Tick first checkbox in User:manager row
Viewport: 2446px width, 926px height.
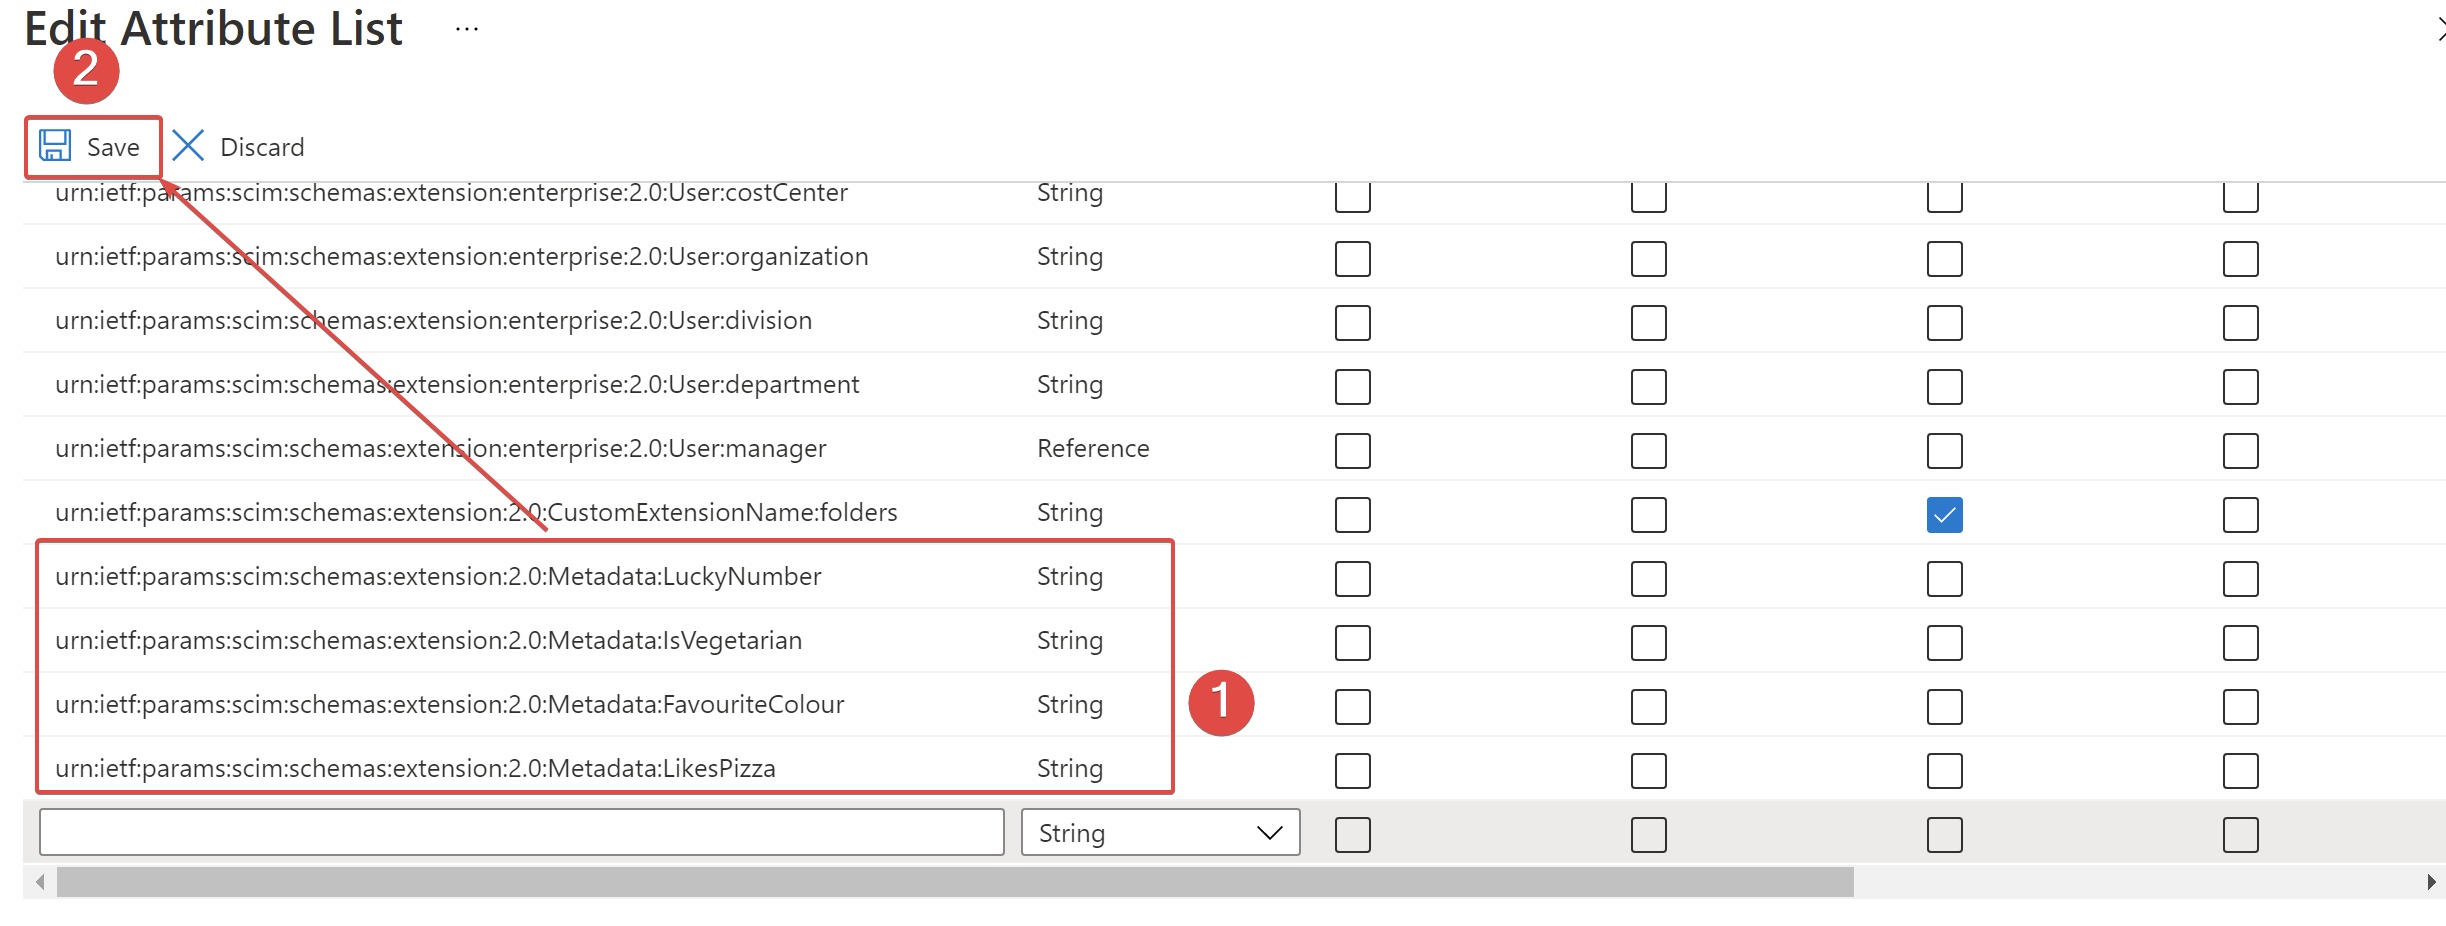click(1352, 451)
